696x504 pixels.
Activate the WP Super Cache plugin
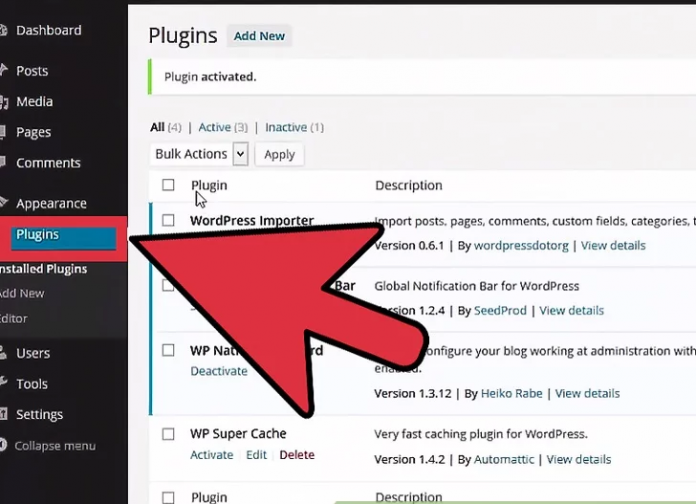[x=211, y=455]
